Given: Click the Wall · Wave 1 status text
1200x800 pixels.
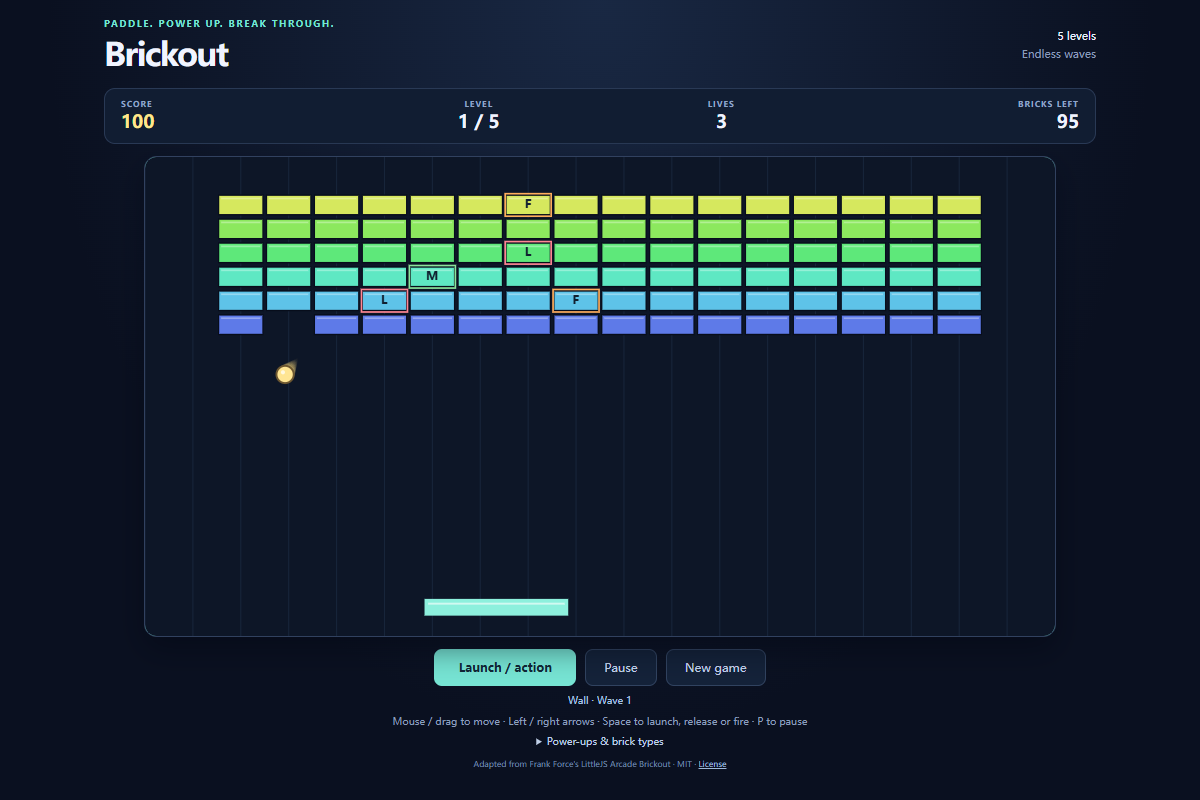Looking at the screenshot, I should 600,701.
